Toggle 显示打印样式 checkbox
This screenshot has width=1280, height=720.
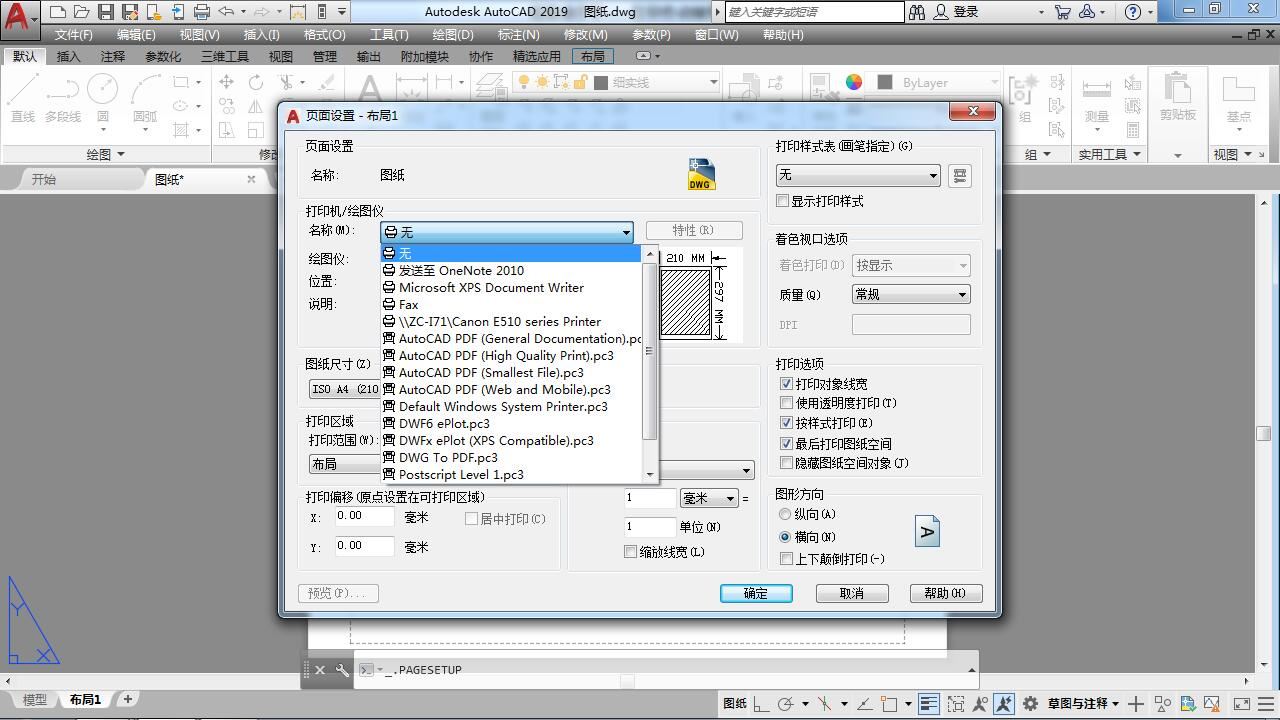(x=784, y=201)
